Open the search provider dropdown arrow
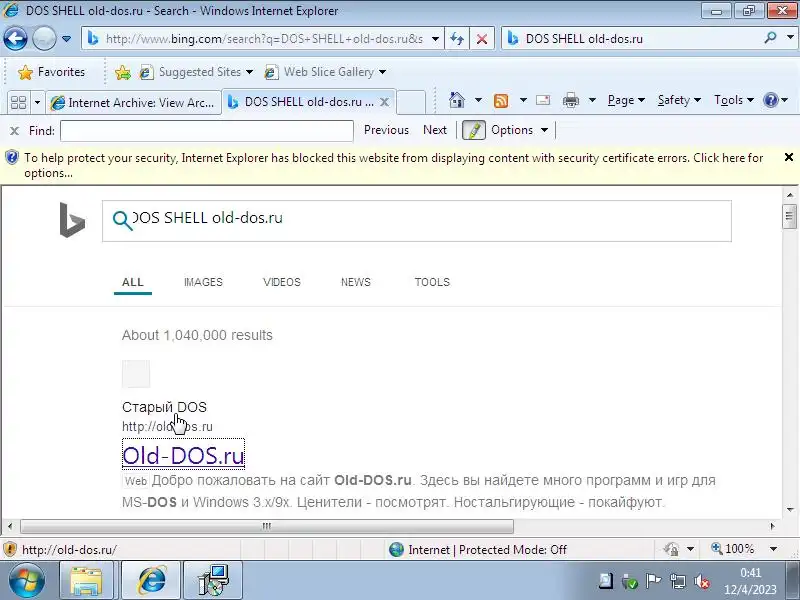The width and height of the screenshot is (800, 600). click(x=790, y=38)
